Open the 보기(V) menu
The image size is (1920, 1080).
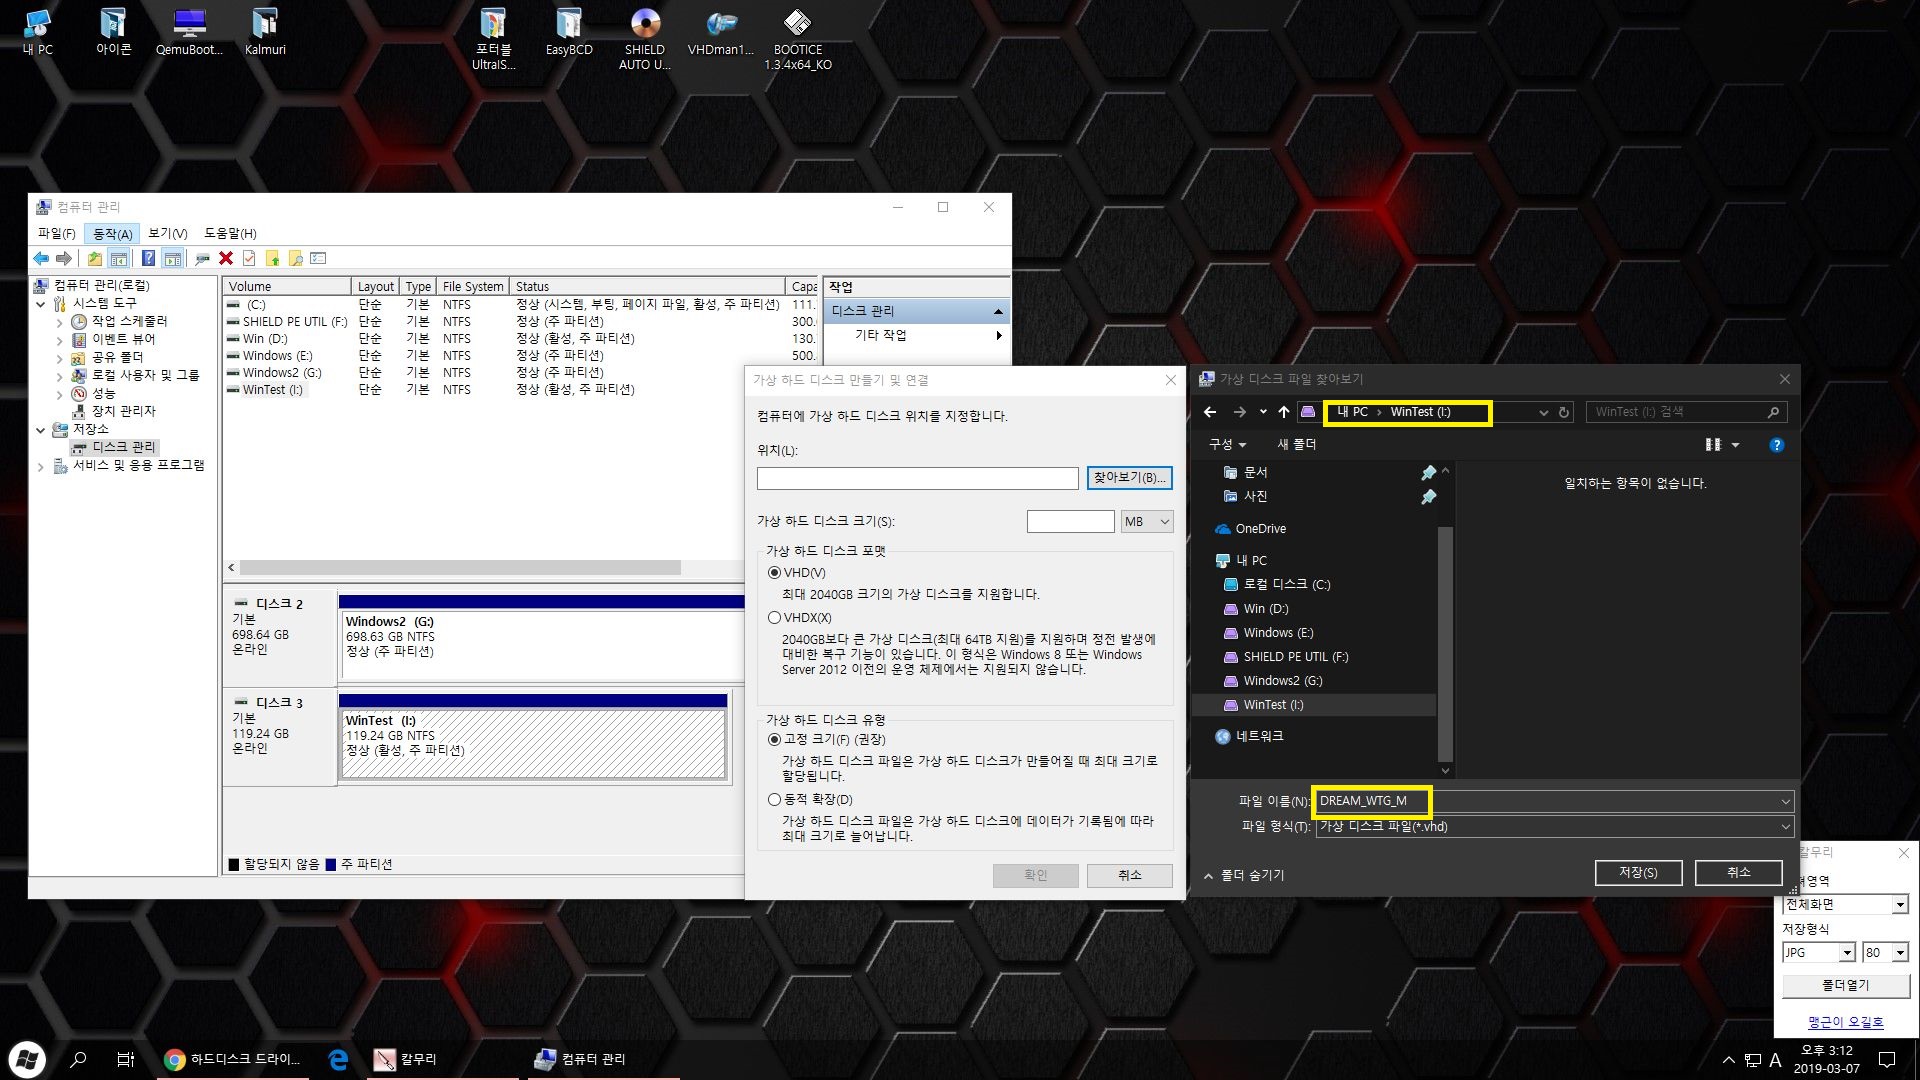point(168,233)
